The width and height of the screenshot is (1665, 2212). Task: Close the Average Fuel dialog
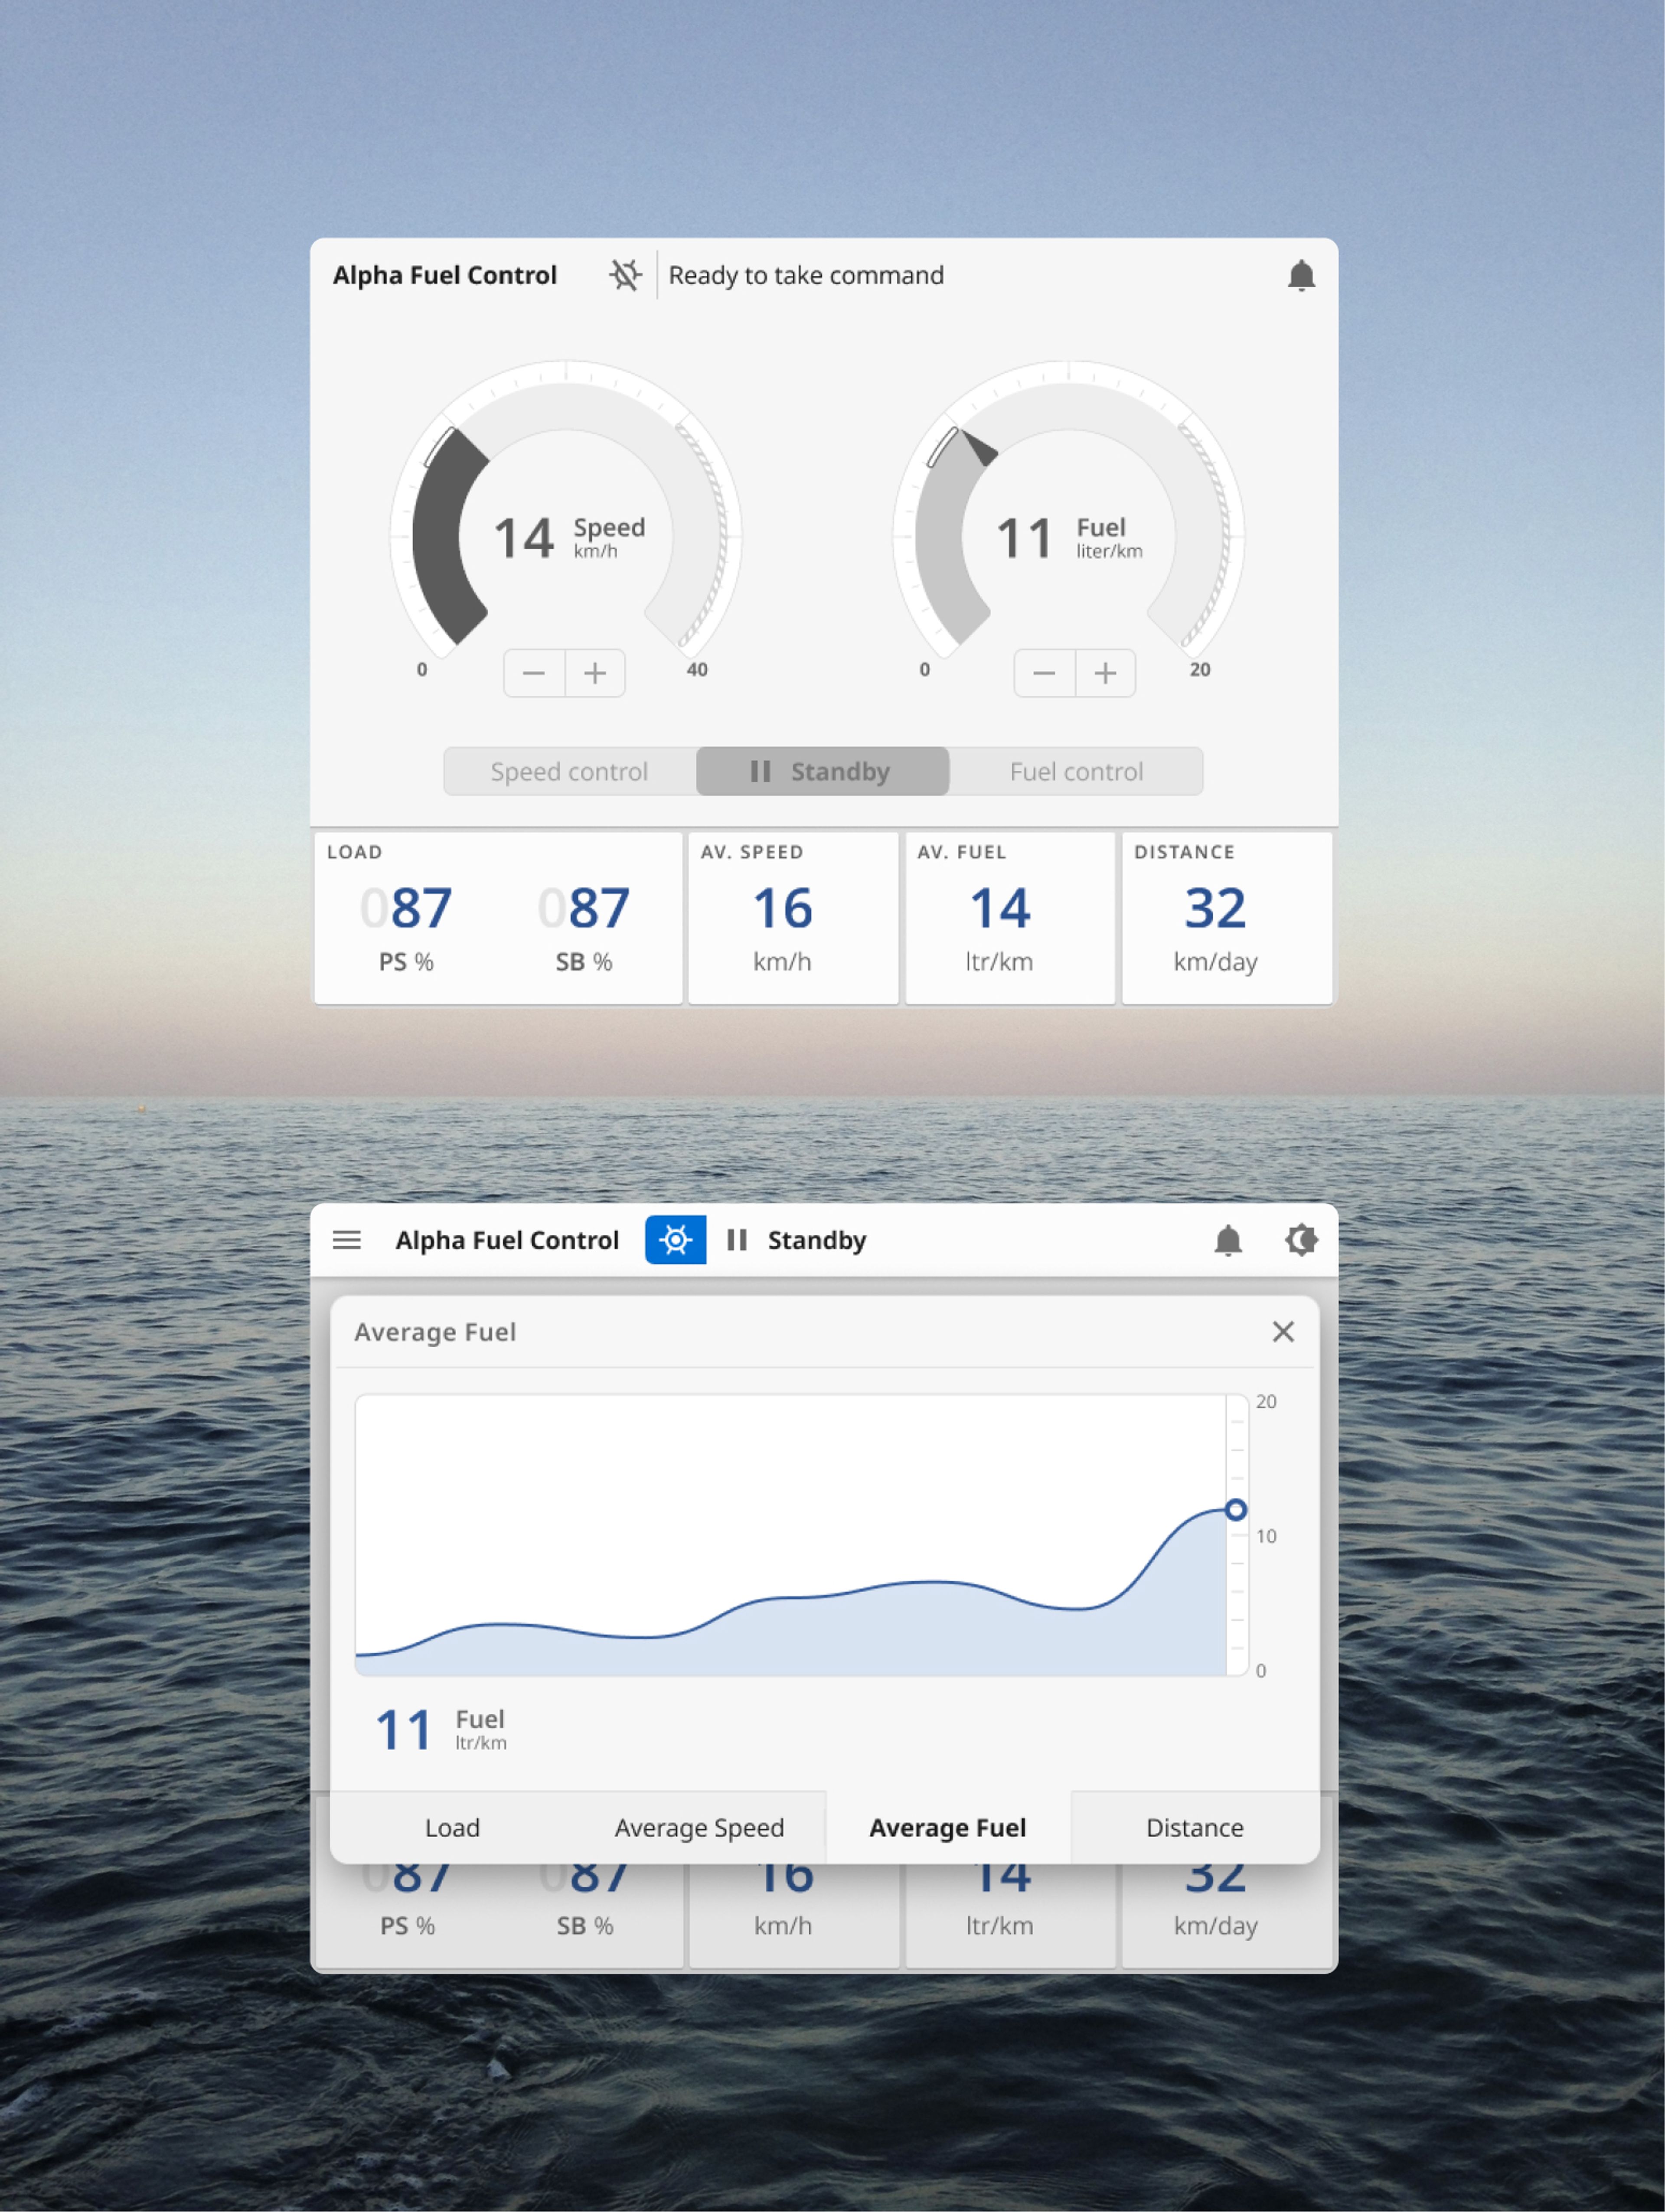1283,1331
